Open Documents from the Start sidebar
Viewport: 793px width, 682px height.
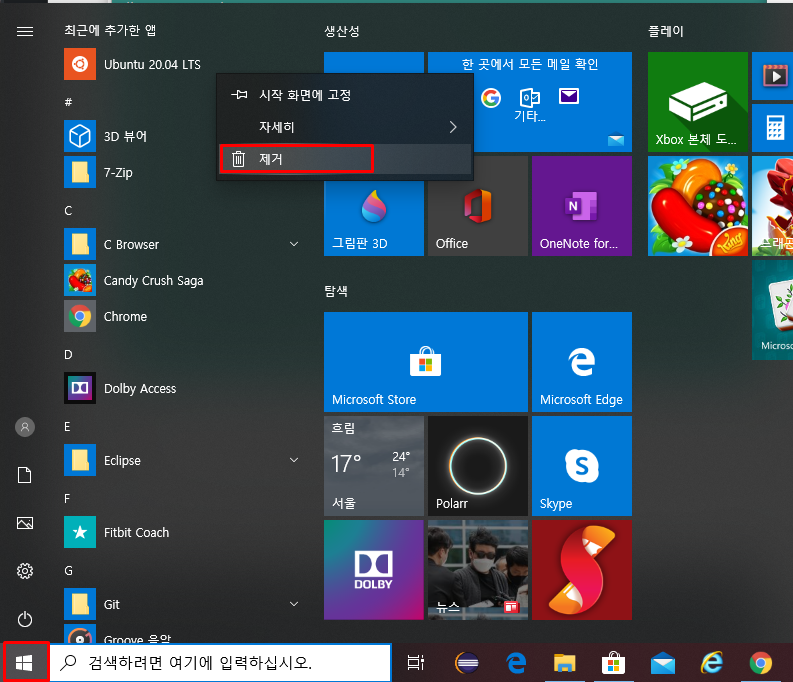[x=25, y=475]
